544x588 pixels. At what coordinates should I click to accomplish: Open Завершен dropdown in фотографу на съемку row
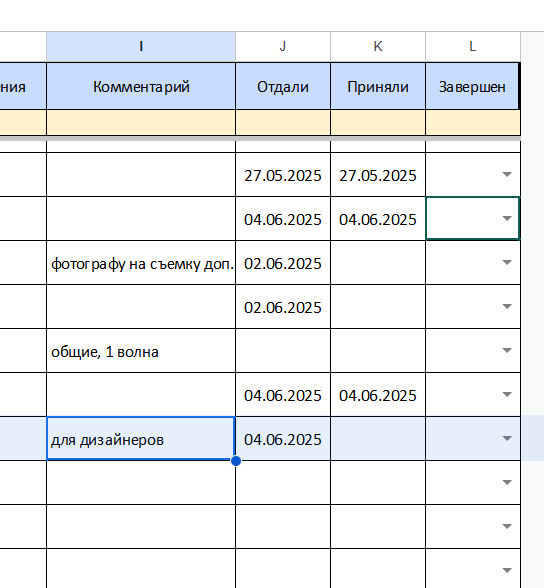click(507, 262)
